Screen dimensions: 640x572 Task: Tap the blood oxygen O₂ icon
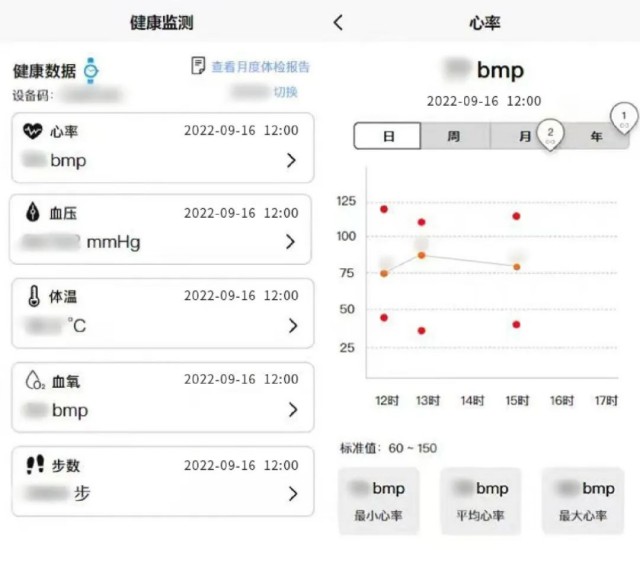[x=33, y=380]
